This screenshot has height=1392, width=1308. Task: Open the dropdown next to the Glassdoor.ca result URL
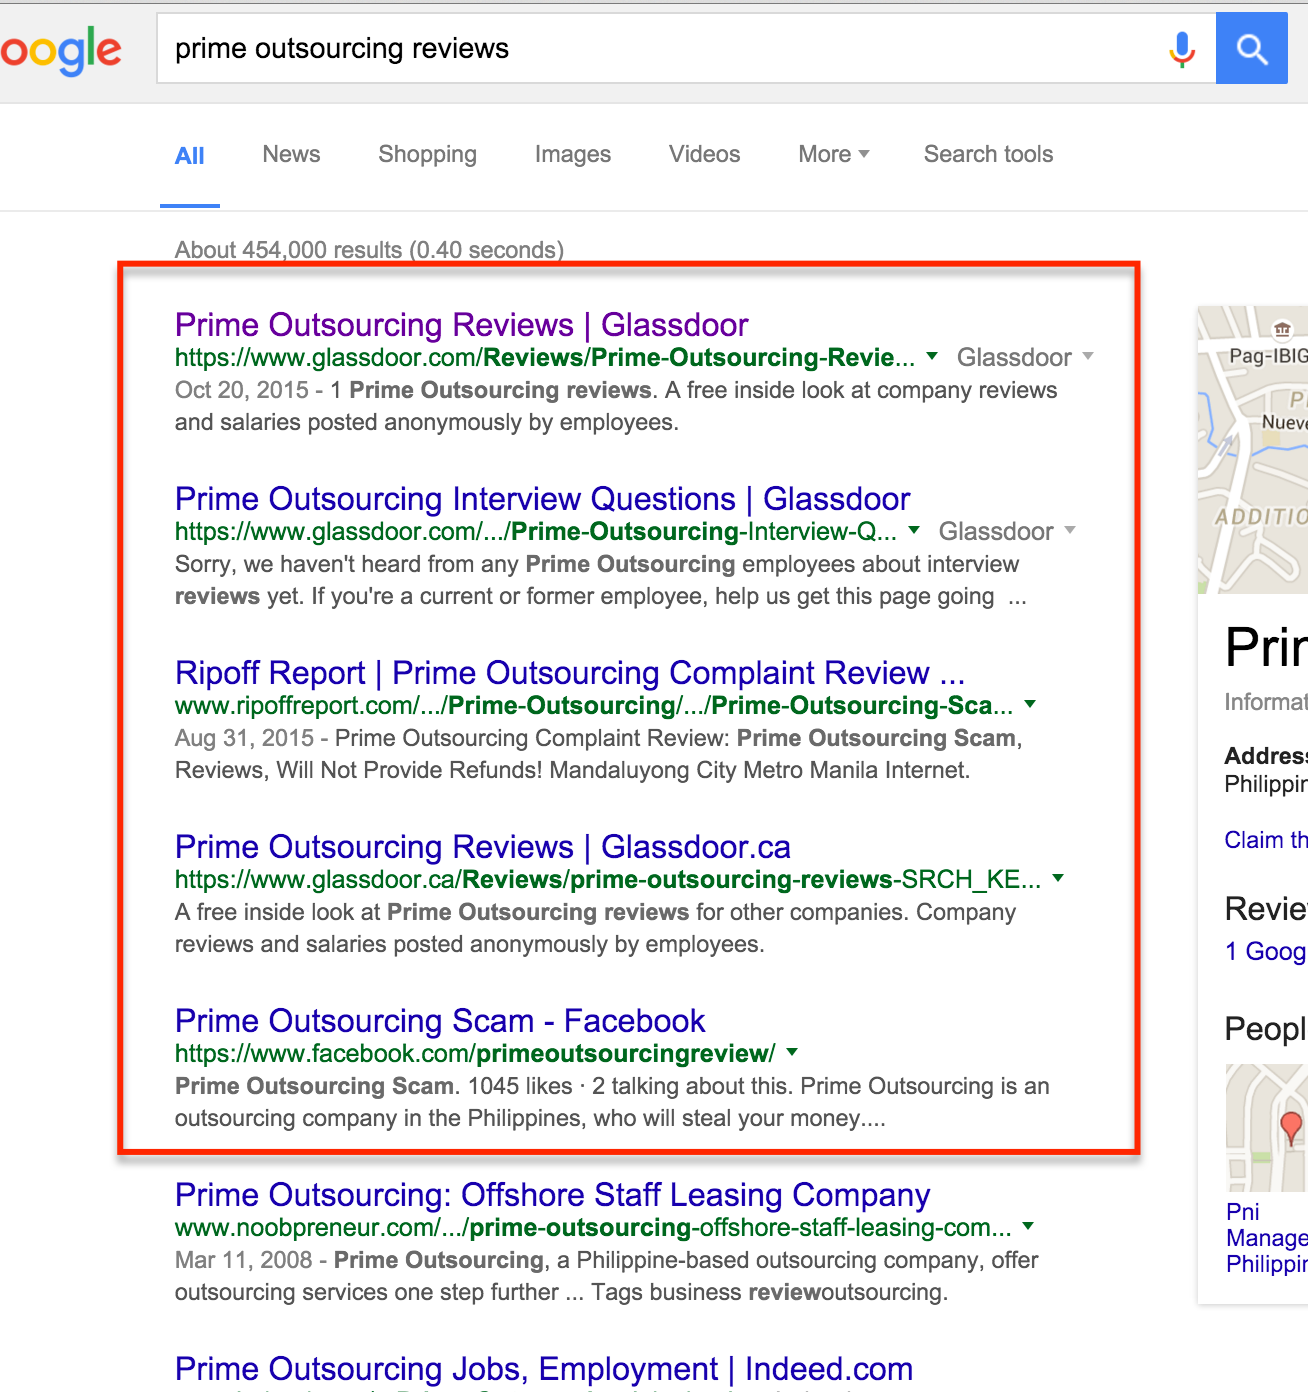1059,879
